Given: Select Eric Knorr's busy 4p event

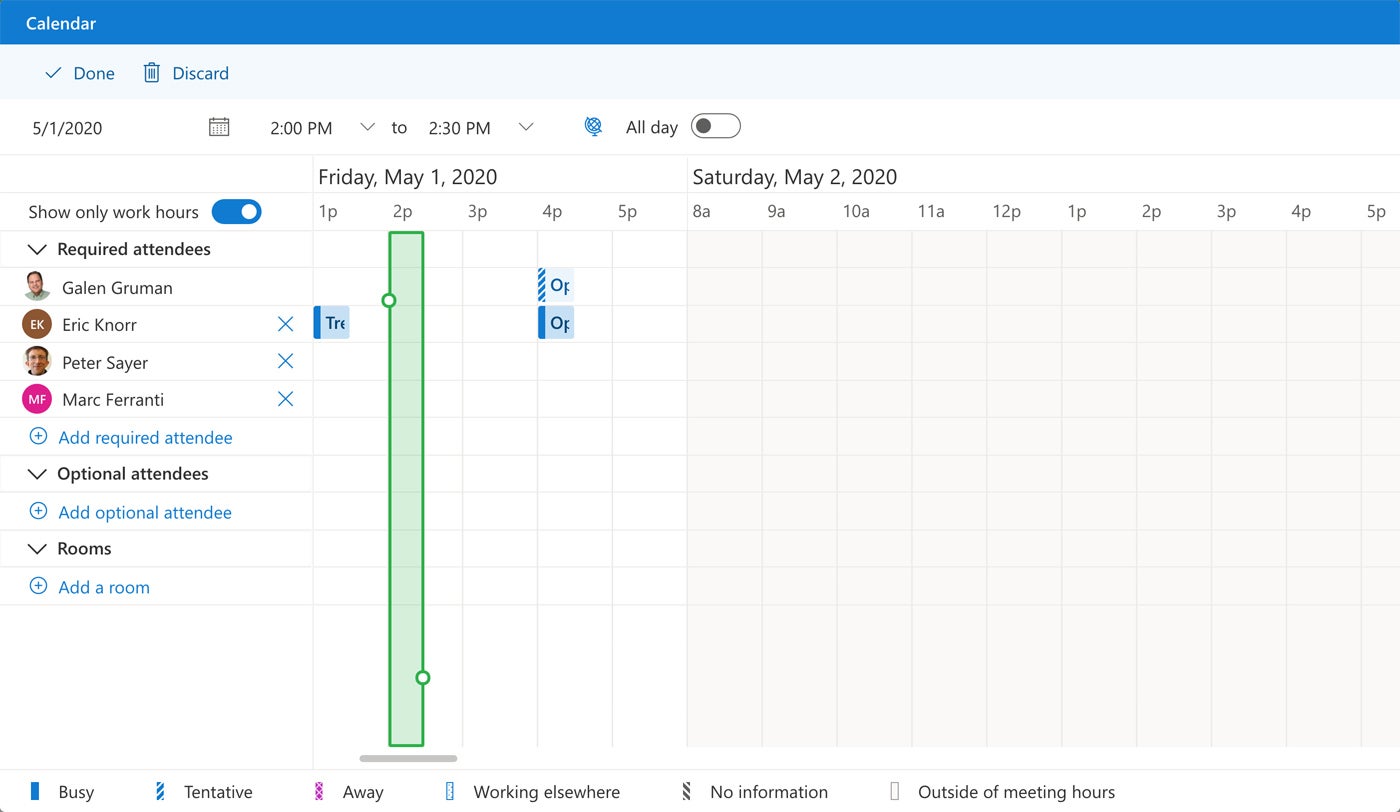Looking at the screenshot, I should coord(556,323).
